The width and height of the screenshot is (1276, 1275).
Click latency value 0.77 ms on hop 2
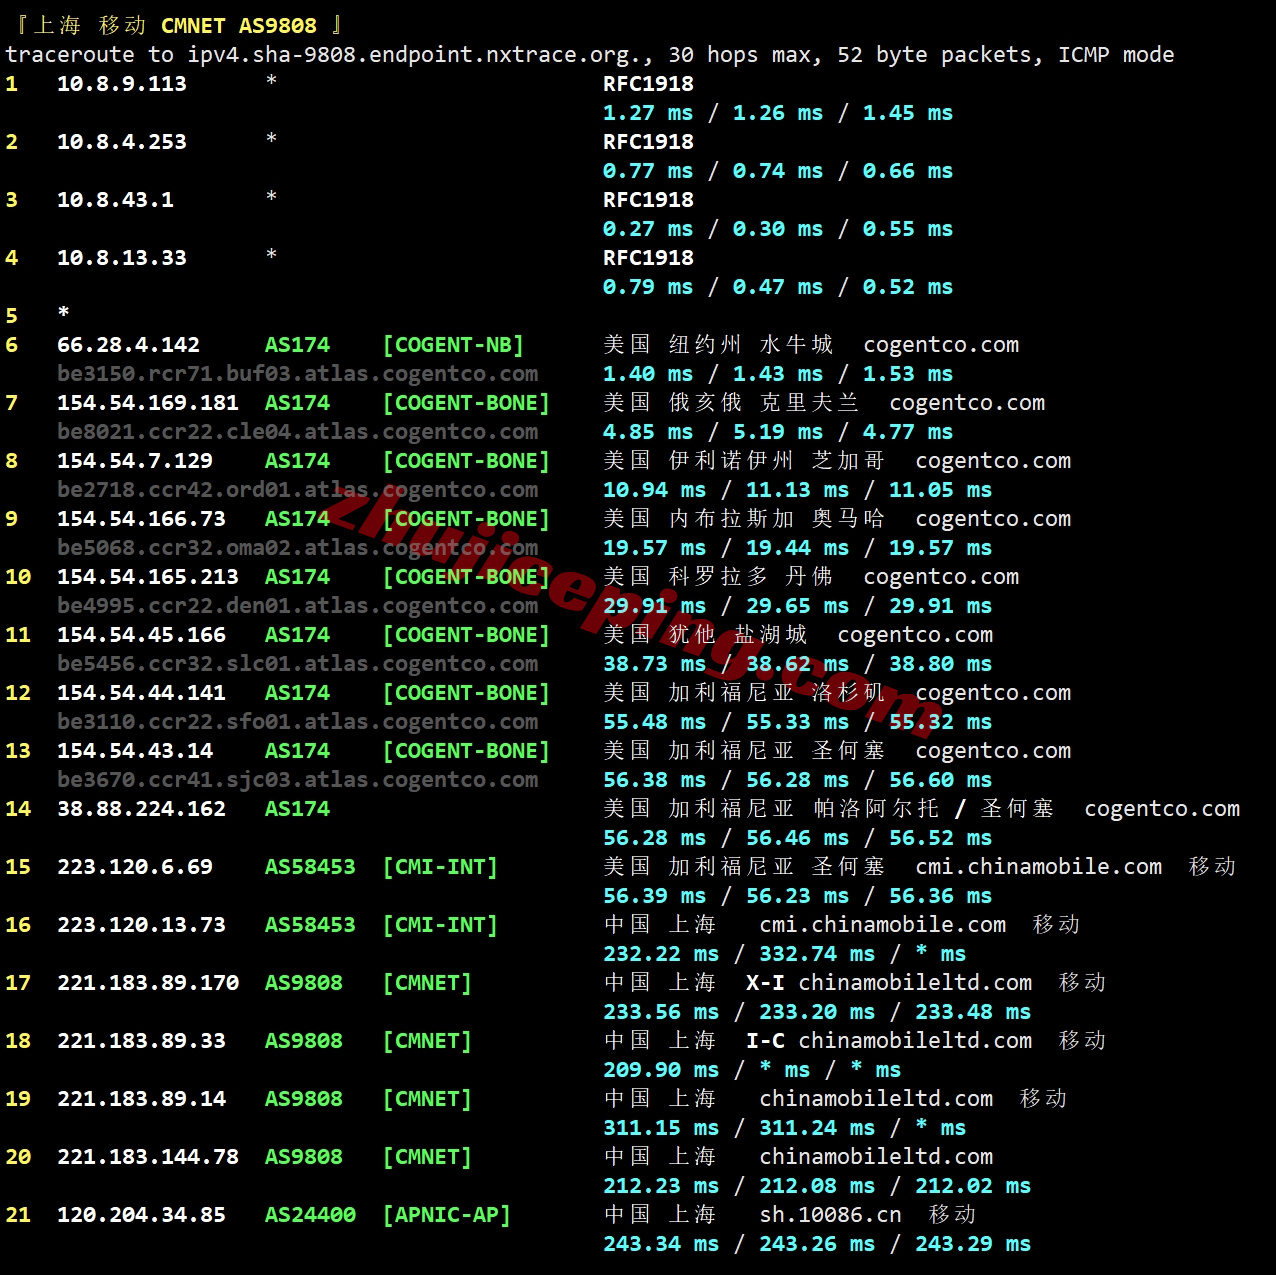pyautogui.click(x=648, y=171)
